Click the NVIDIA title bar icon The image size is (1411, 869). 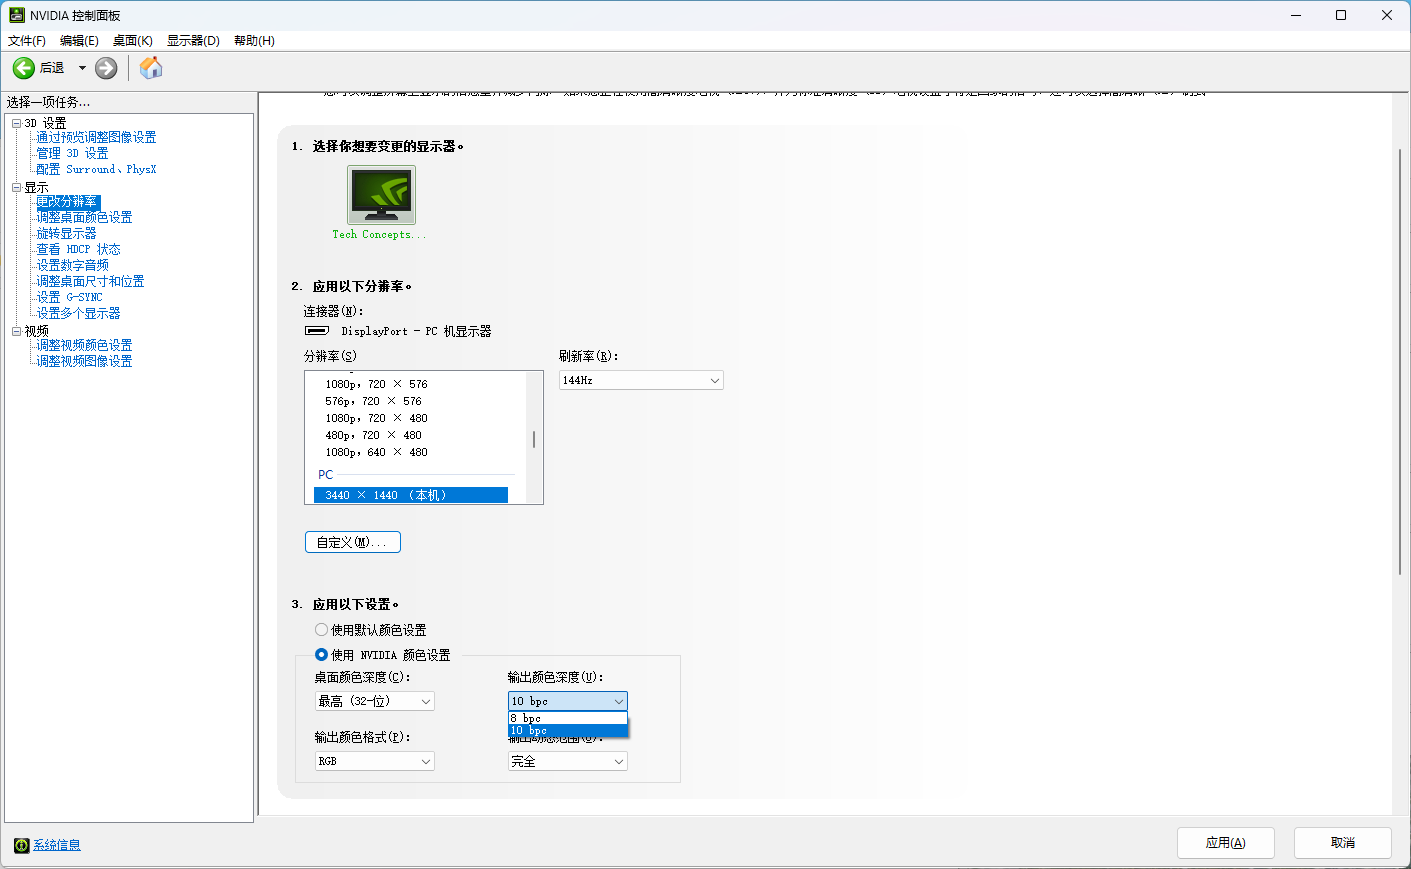16,15
